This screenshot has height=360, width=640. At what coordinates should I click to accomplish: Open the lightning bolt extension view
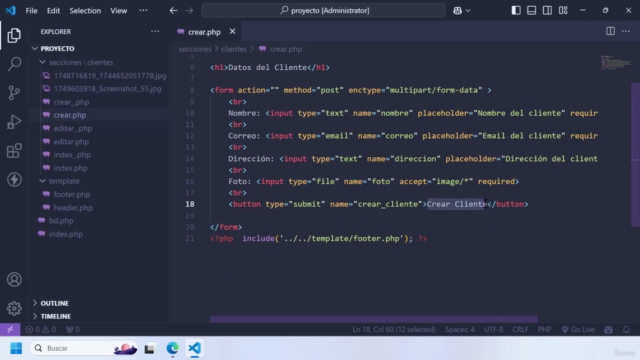(x=14, y=180)
